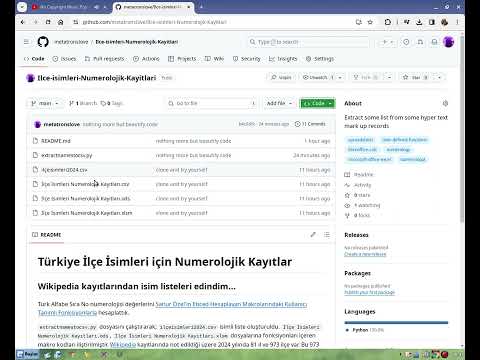
Task: Expand the create-new plus dropdown
Action: (388, 42)
